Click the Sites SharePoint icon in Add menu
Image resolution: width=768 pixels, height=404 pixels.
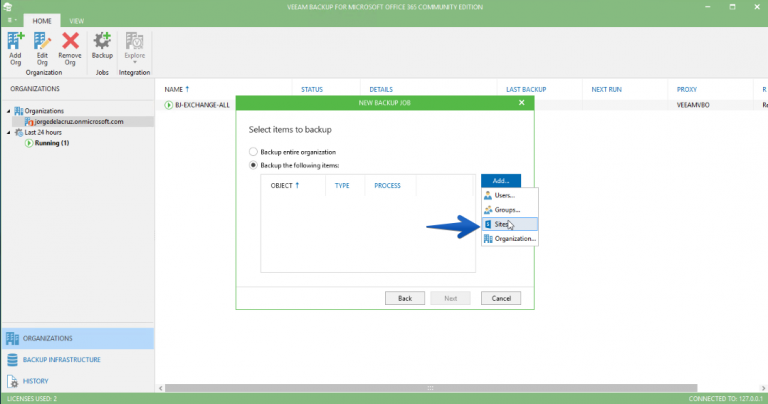(488, 224)
